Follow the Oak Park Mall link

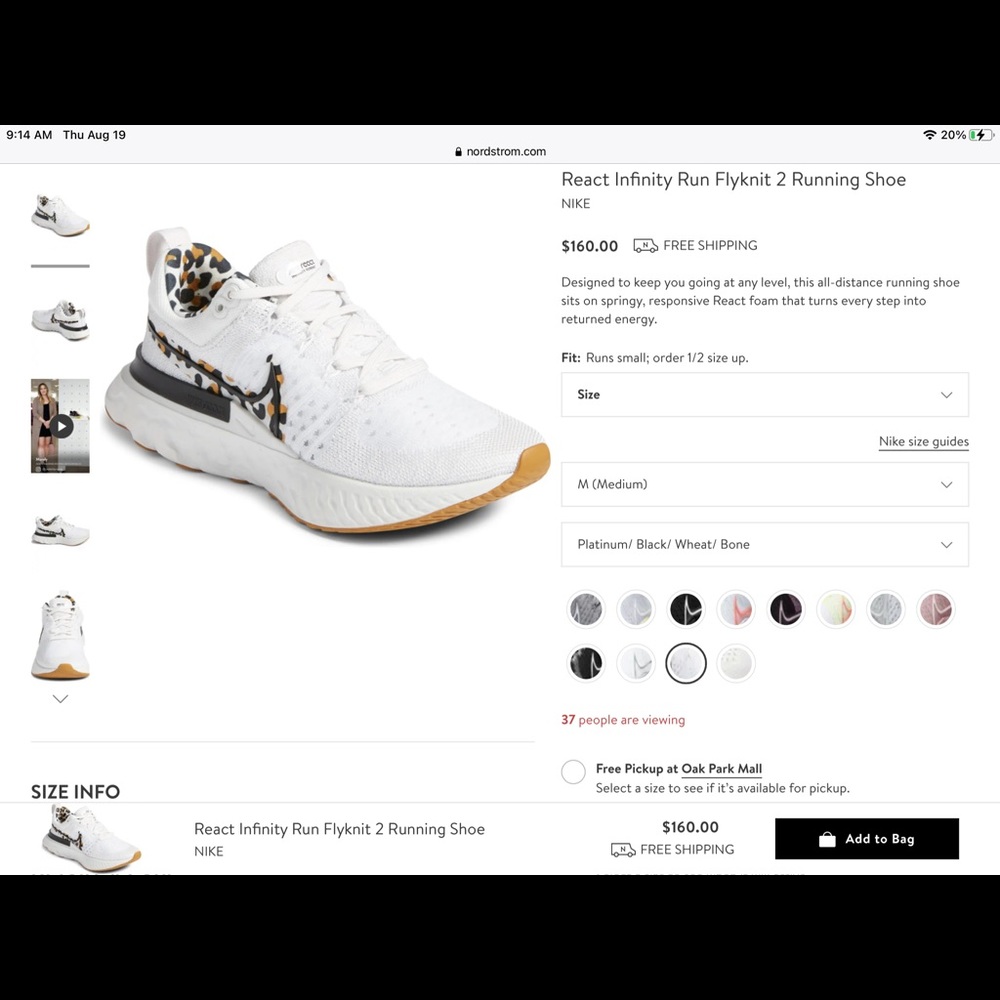[x=721, y=768]
